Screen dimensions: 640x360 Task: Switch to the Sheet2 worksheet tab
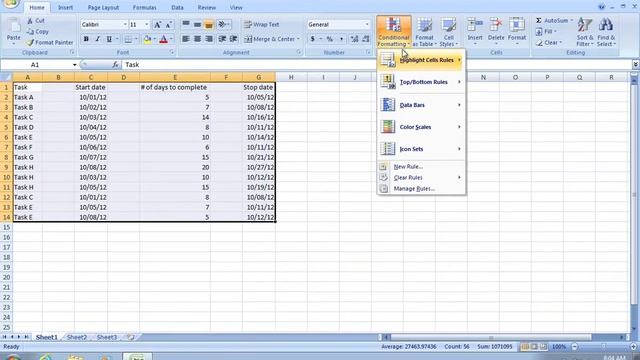(77, 337)
